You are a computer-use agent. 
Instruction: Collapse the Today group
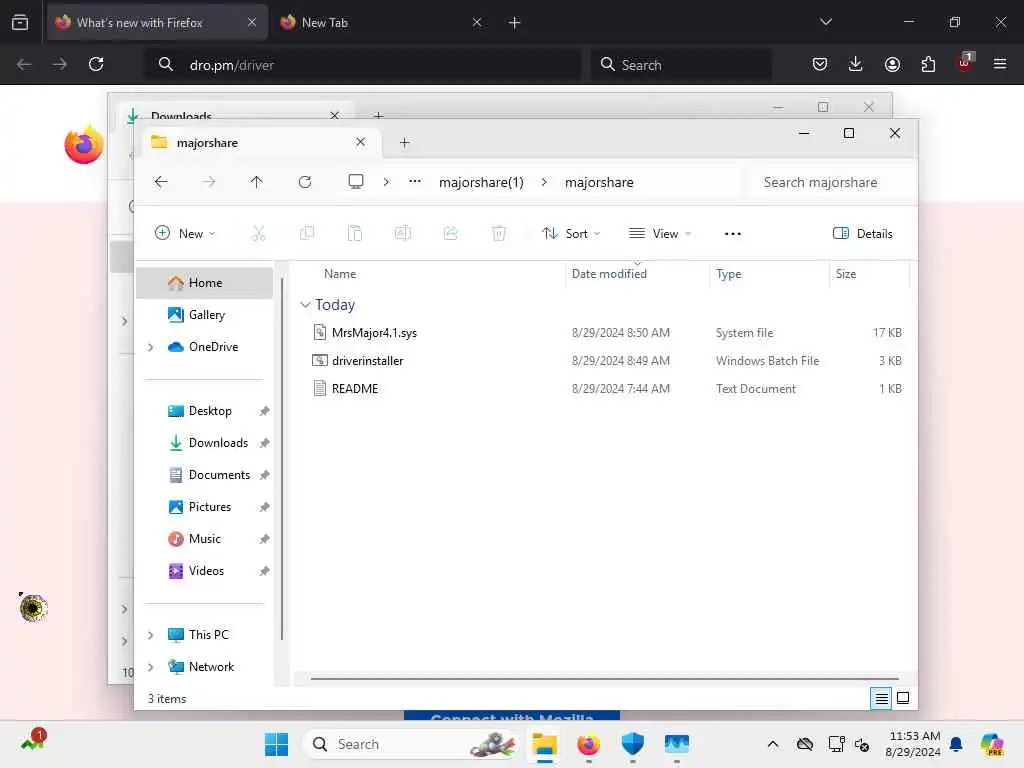click(305, 305)
